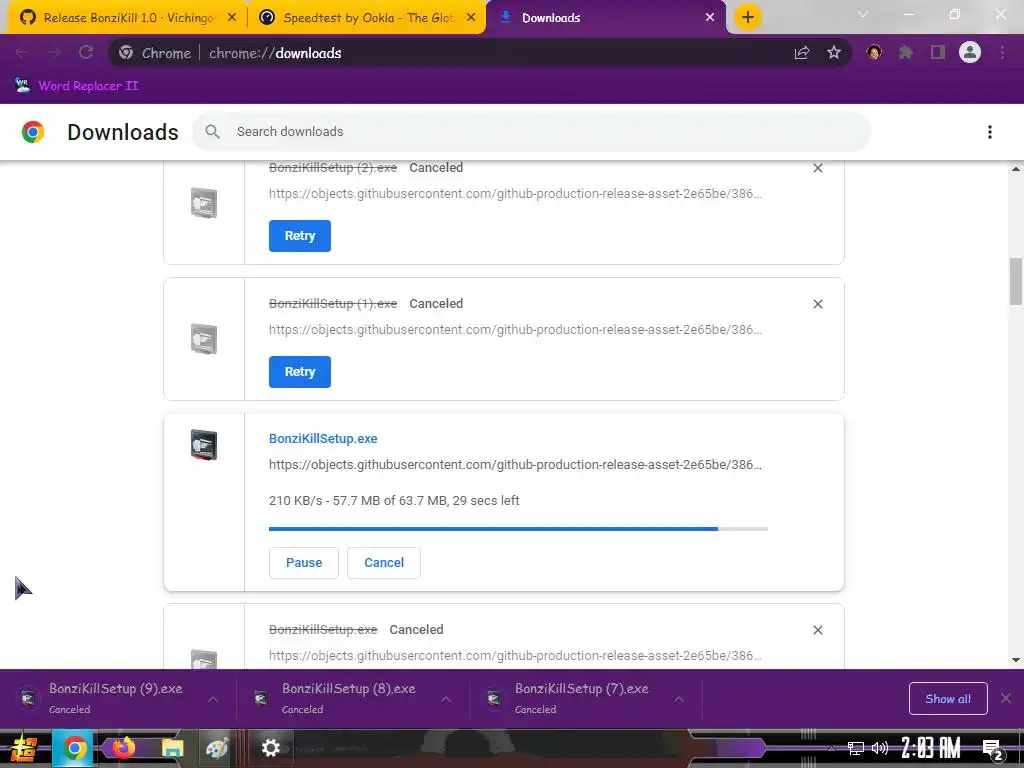
Task: Click the Chrome logo beside Downloads
Action: coord(33,132)
